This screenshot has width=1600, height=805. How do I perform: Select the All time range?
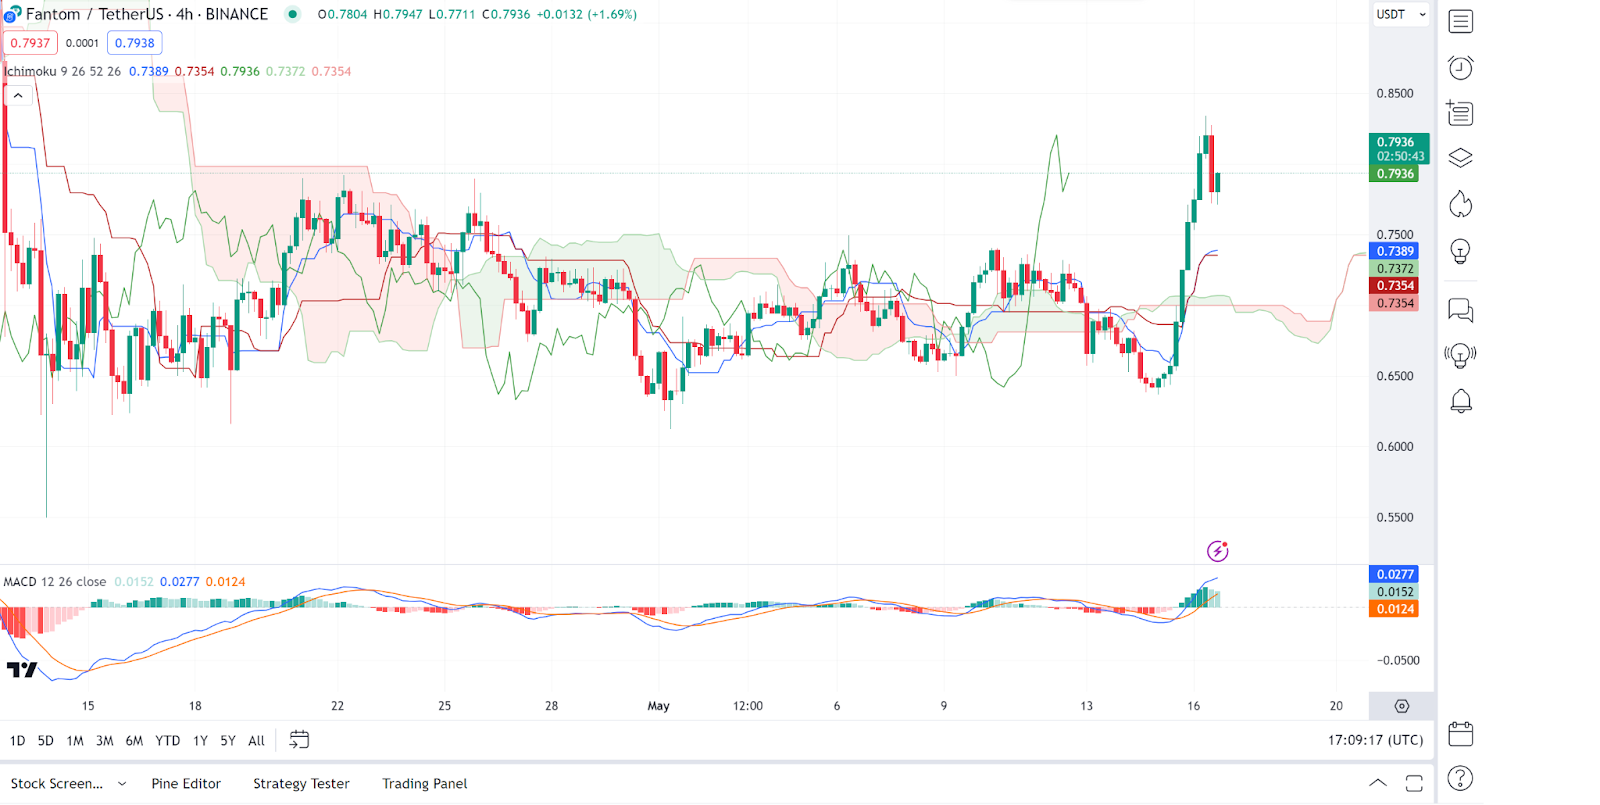coord(256,741)
